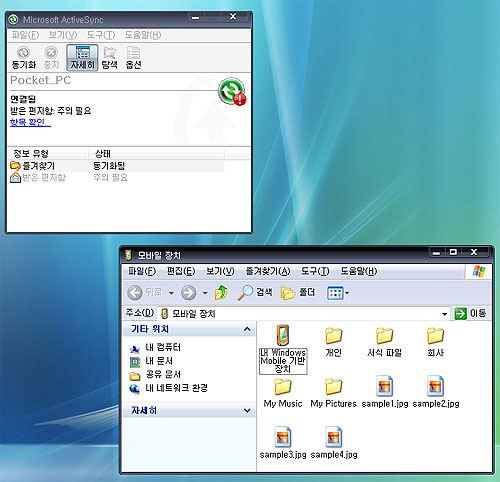Viewport: 500px width, 482px height.
Task: Open 파일(F) menu in 모바일 장치 window
Action: [142, 271]
